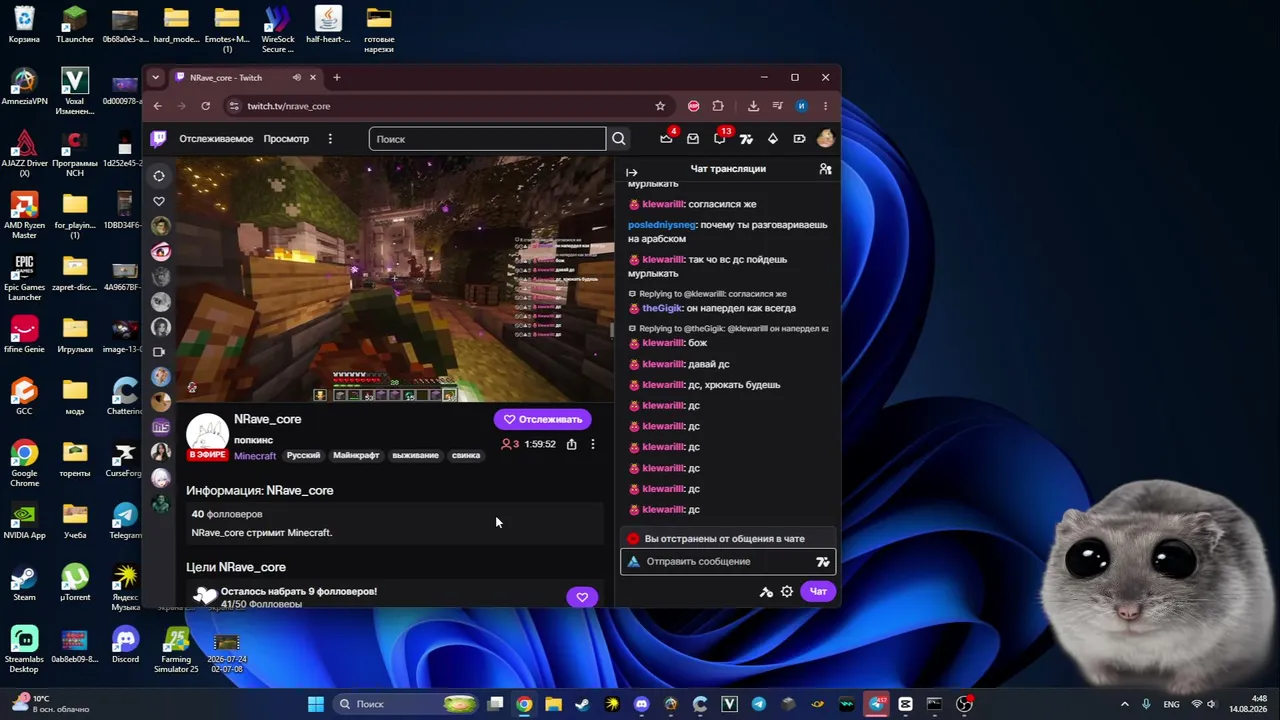Click the Twitch search magnifier button
The height and width of the screenshot is (720, 1280).
618,139
